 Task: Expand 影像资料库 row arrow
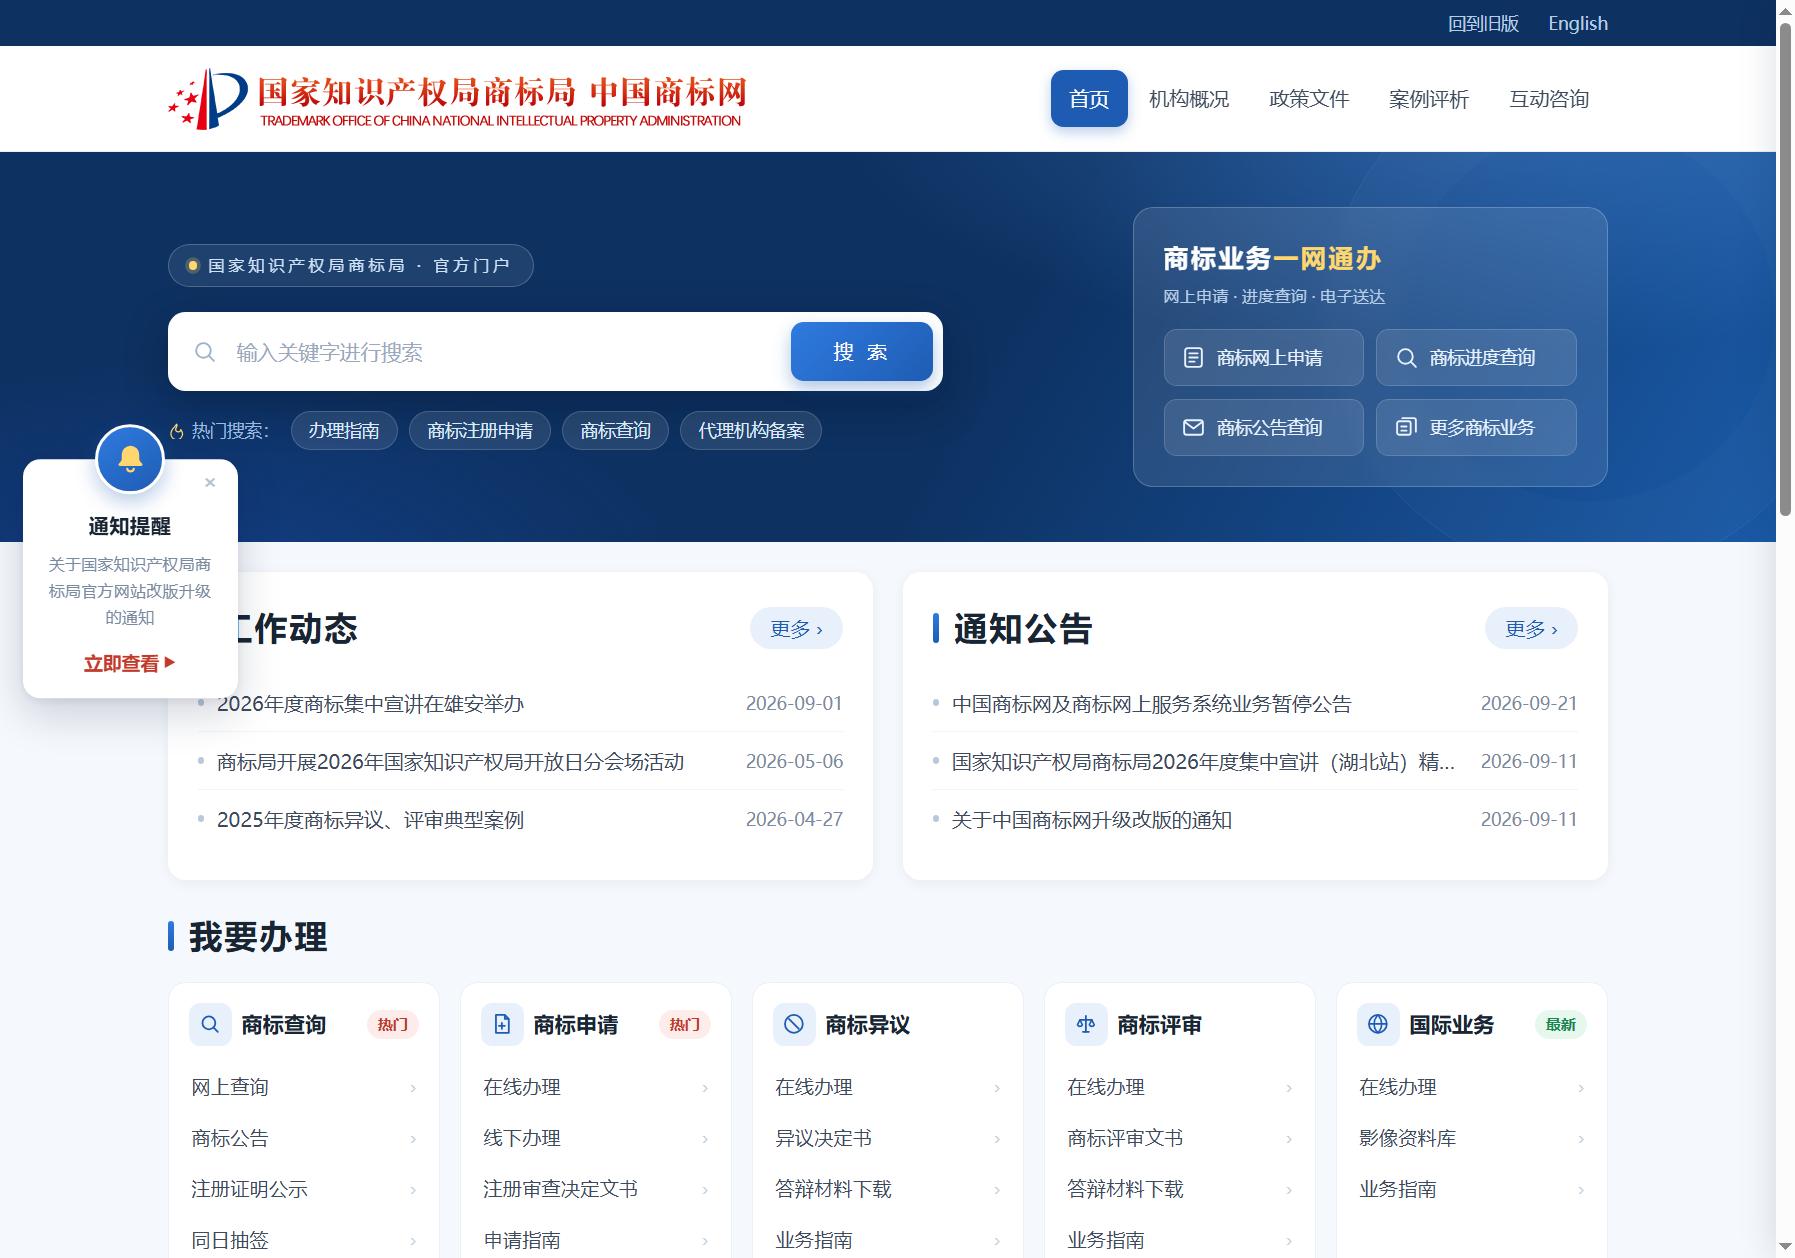[1581, 1139]
